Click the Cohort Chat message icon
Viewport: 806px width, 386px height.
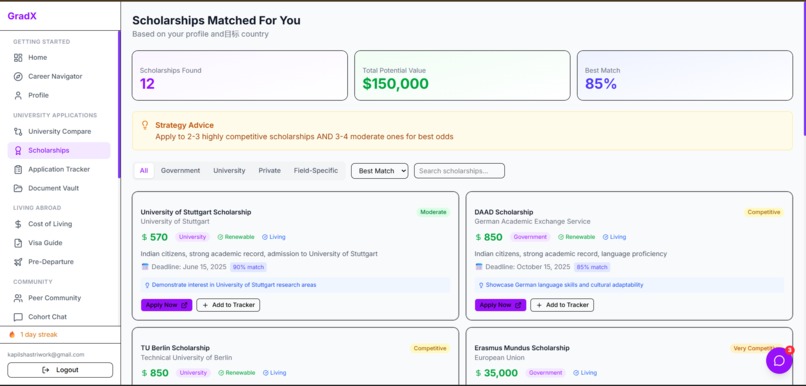tap(18, 317)
